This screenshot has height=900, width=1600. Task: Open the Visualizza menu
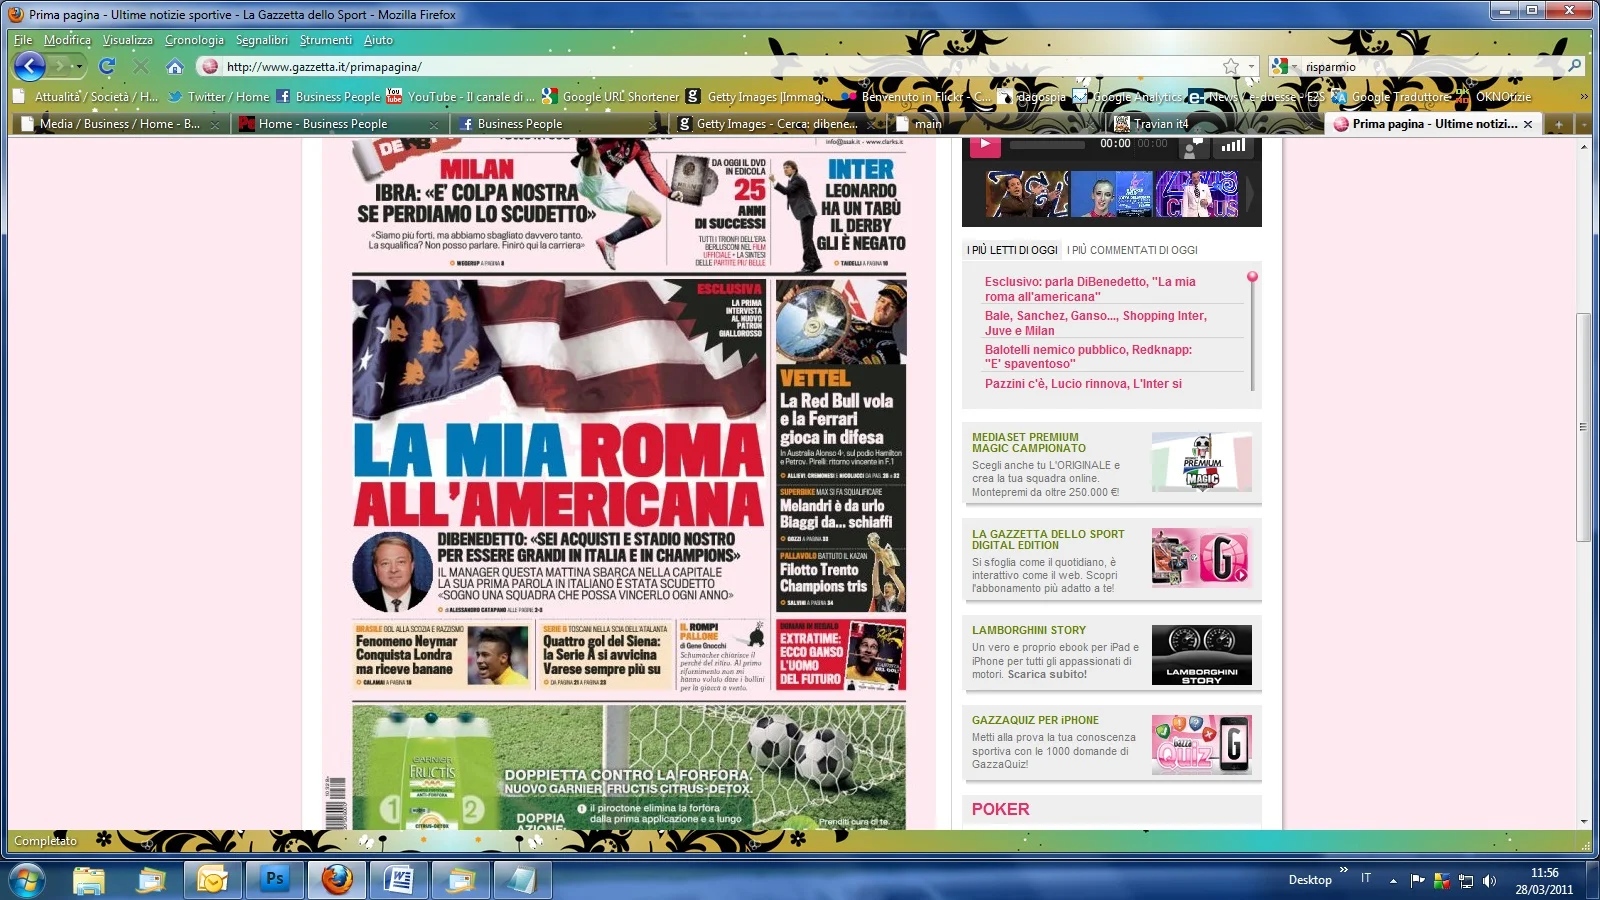click(128, 40)
